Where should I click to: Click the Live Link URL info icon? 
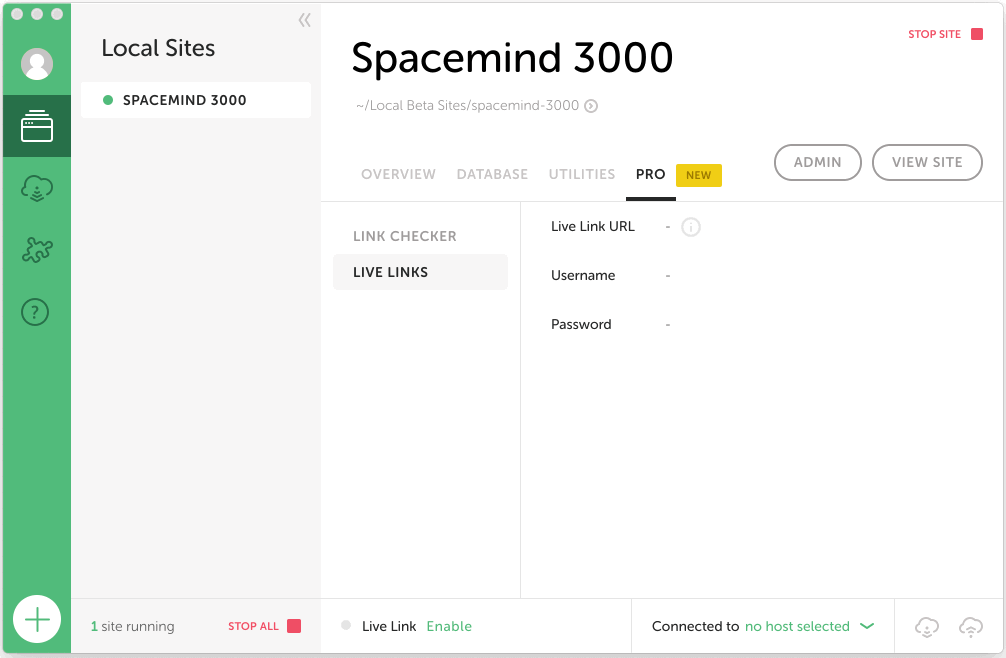coord(691,227)
